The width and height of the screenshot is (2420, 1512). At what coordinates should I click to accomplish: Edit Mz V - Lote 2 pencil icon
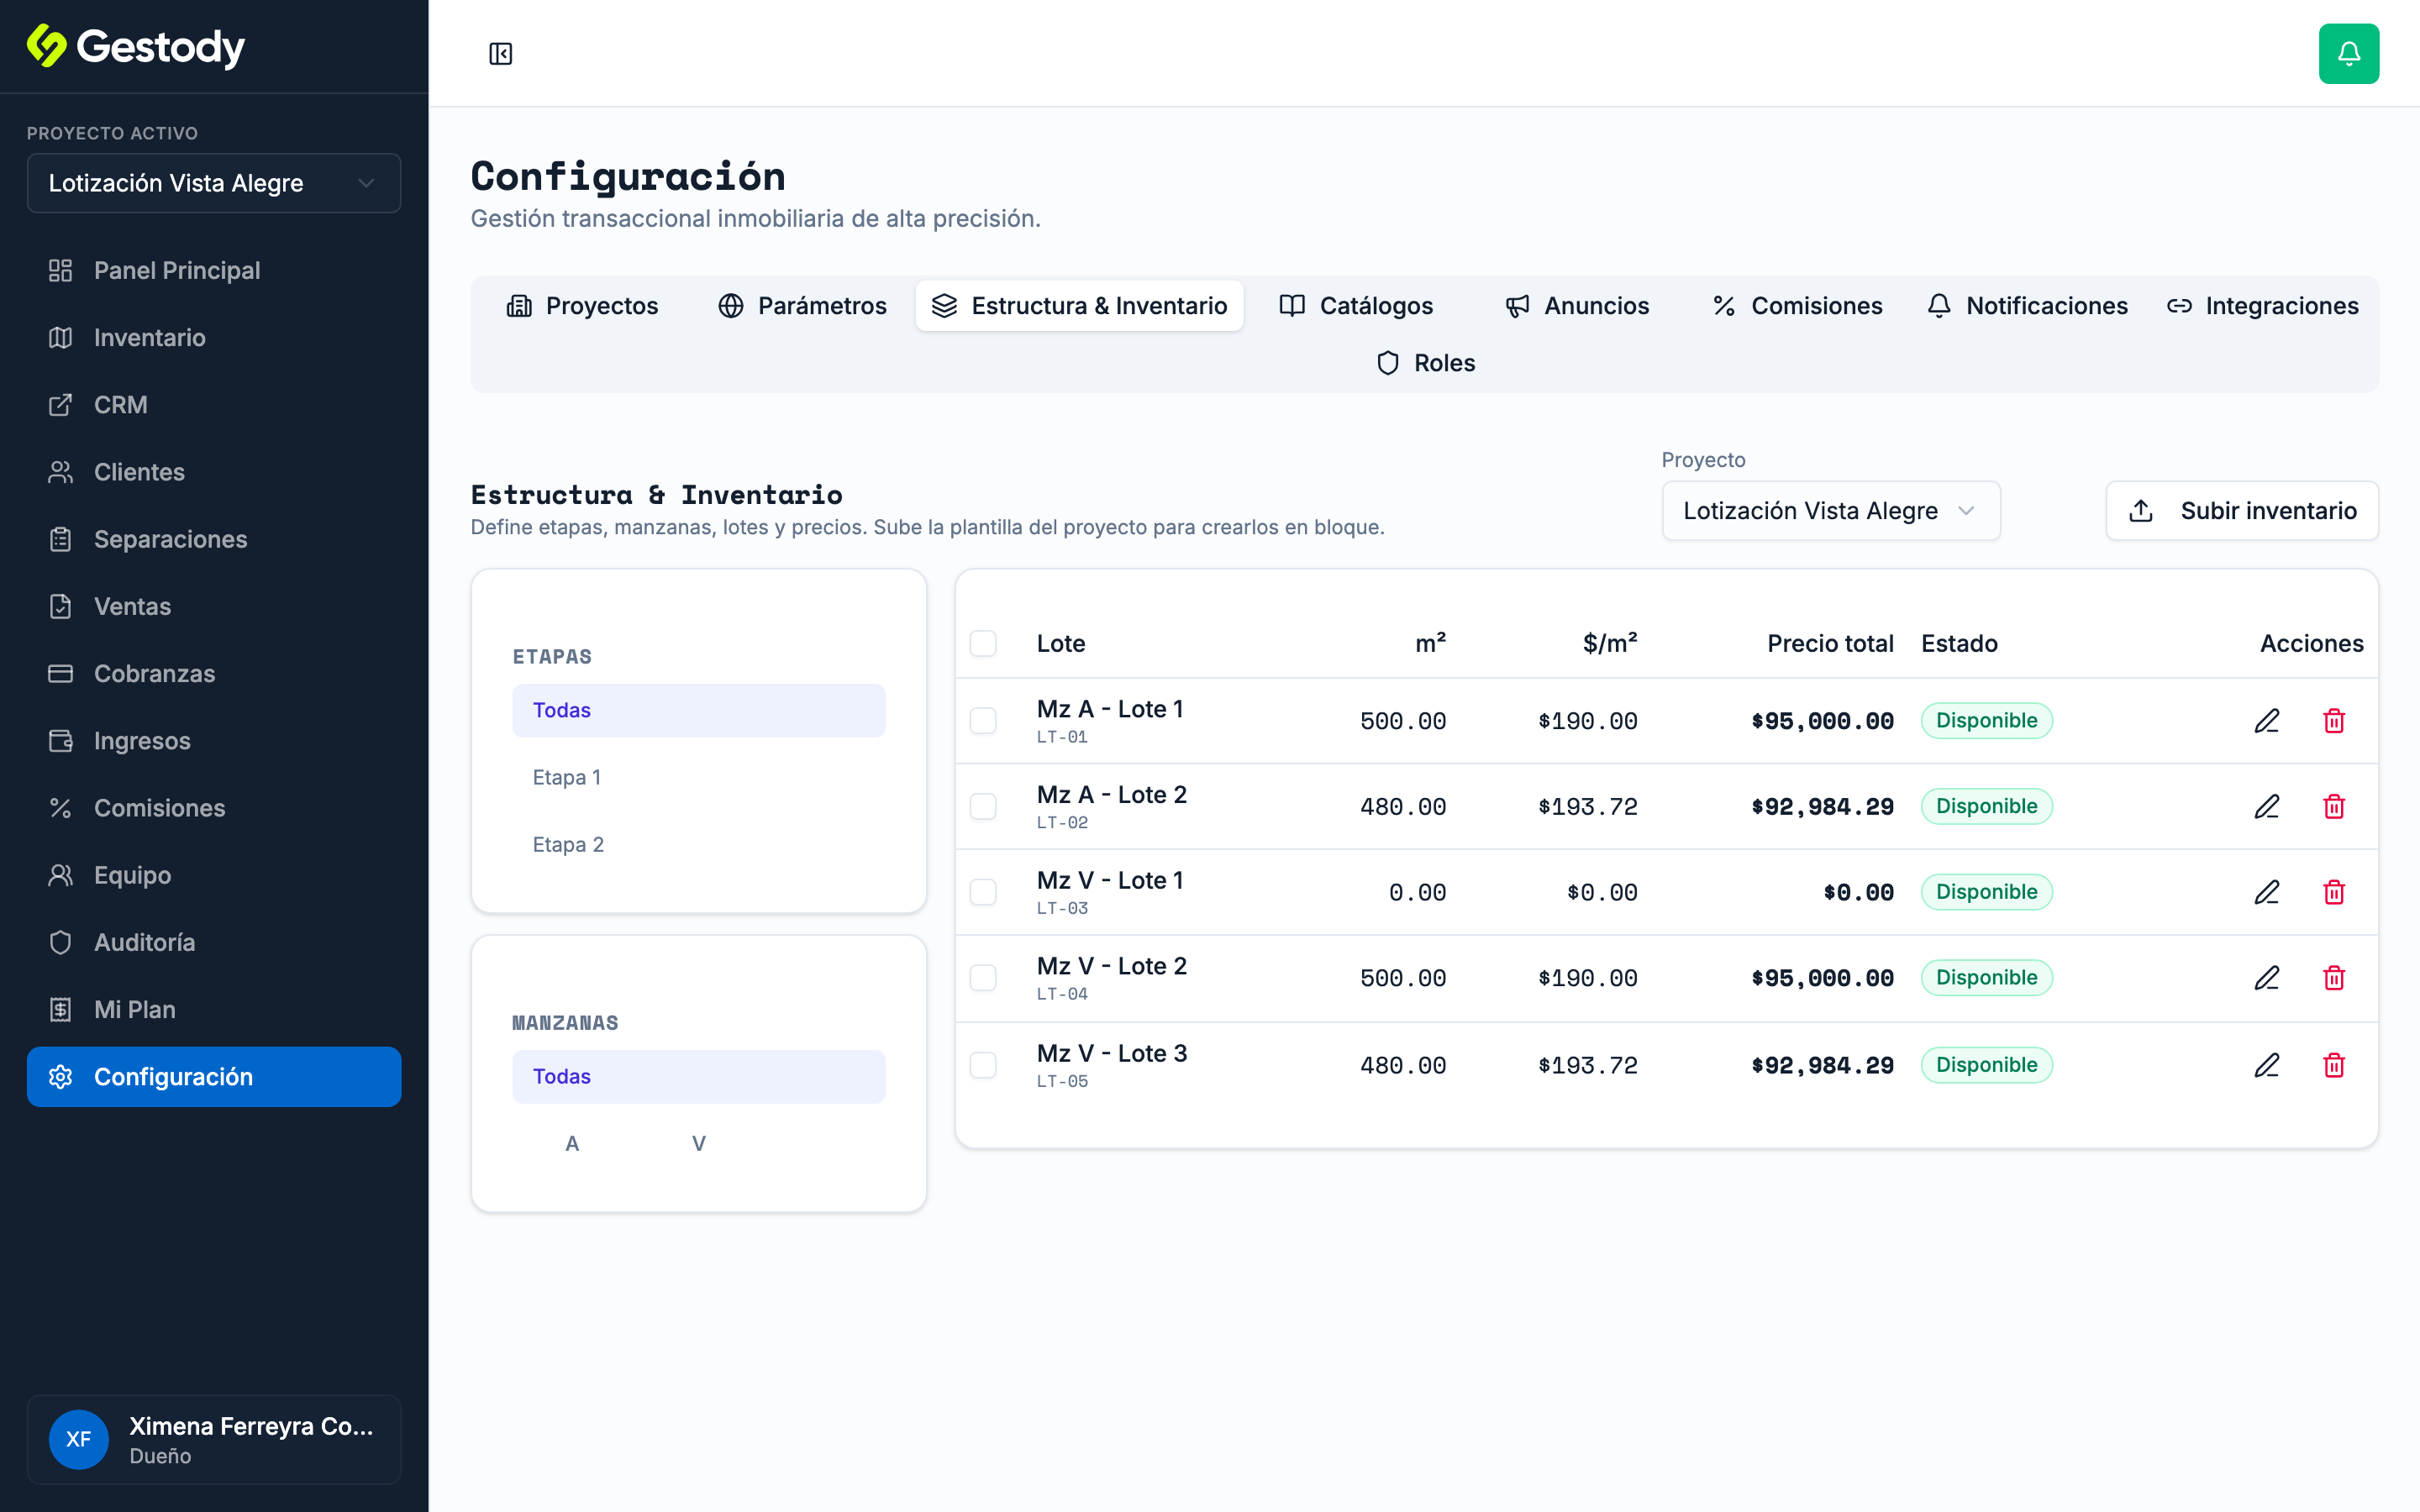tap(2267, 978)
